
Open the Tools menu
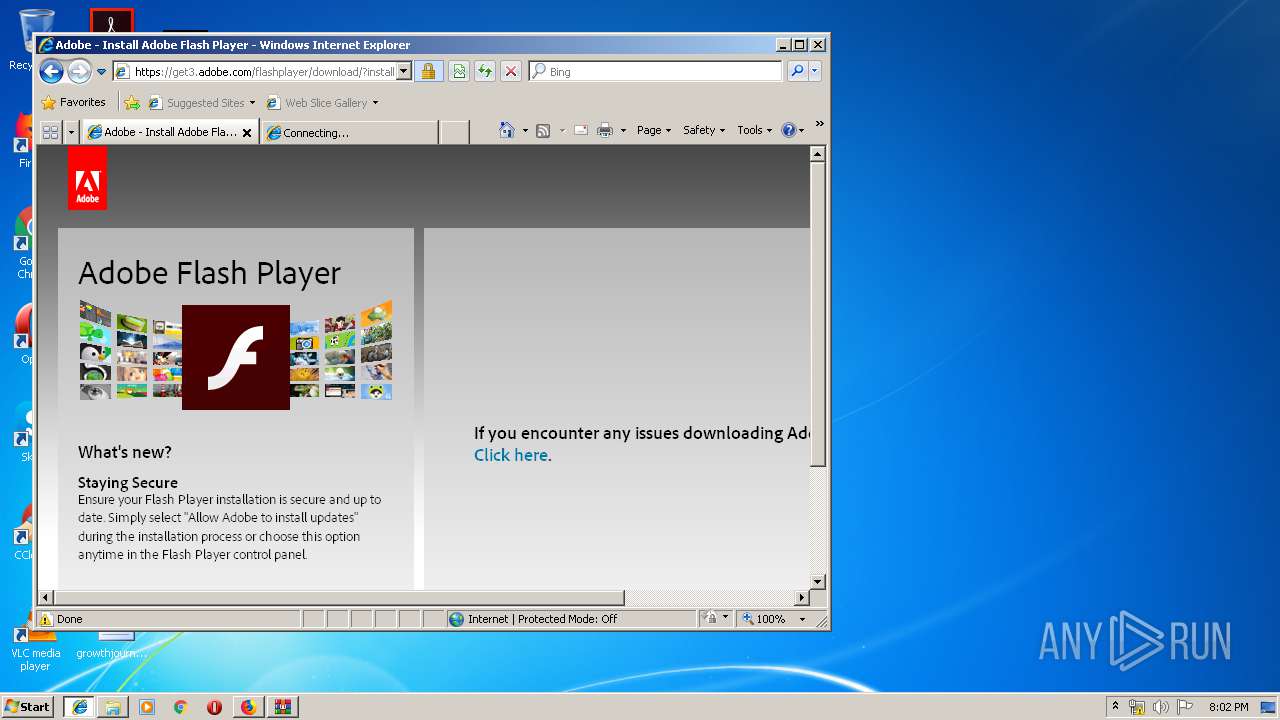[755, 130]
